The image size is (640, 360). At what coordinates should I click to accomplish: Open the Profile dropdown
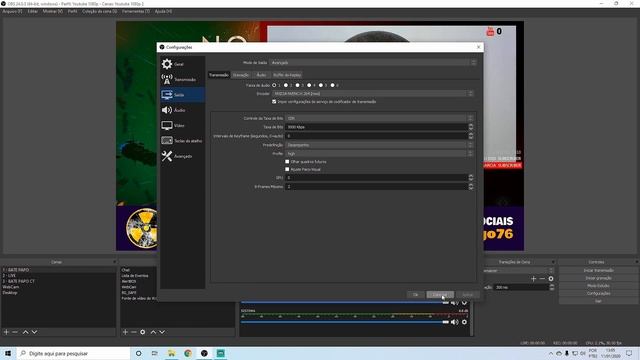379,153
